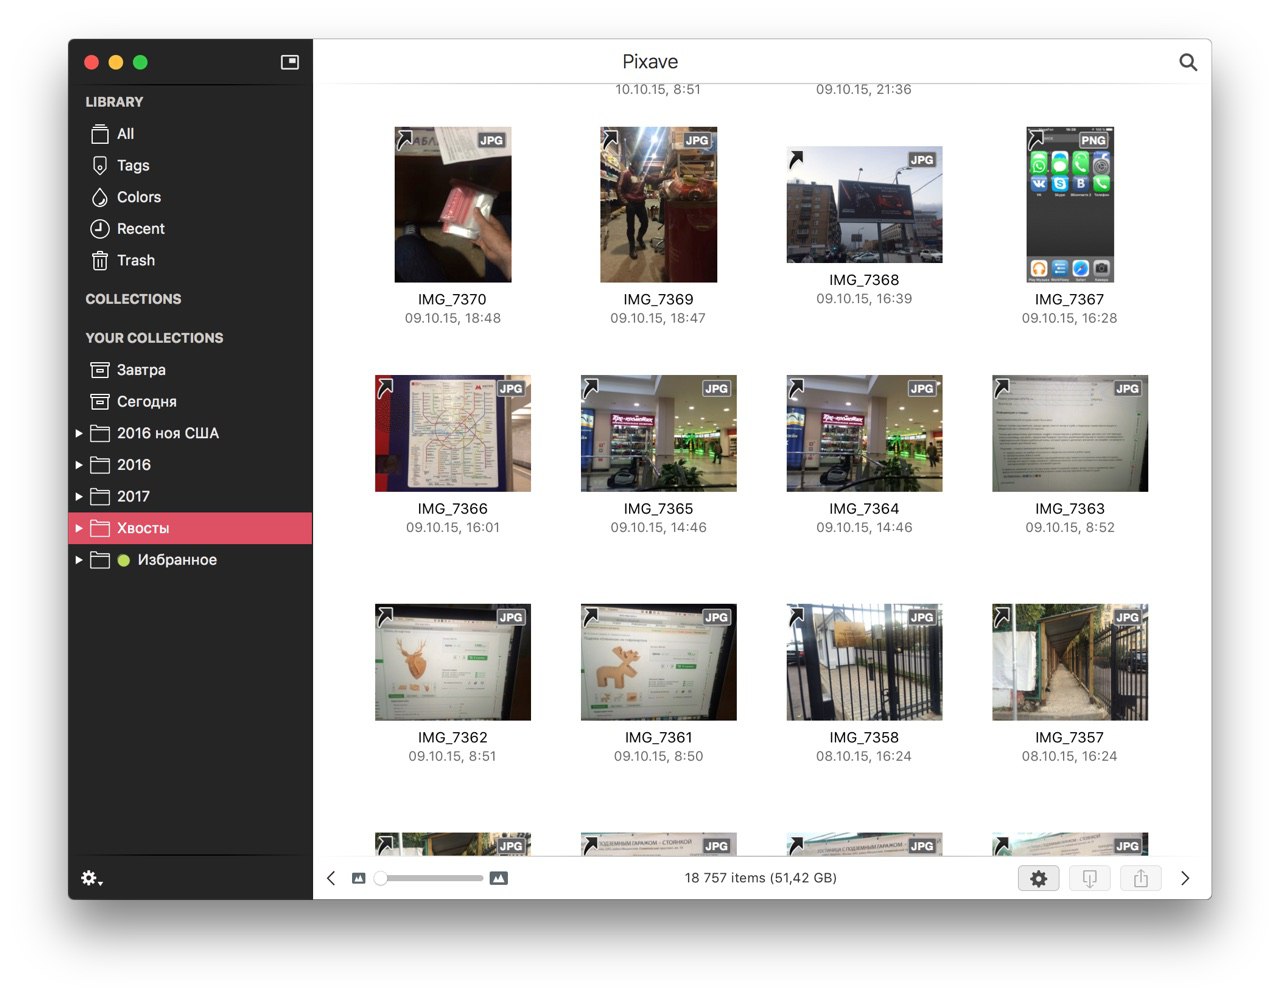Viewport: 1280px width, 997px height.
Task: Click the IMG_7370 file name
Action: 452,300
